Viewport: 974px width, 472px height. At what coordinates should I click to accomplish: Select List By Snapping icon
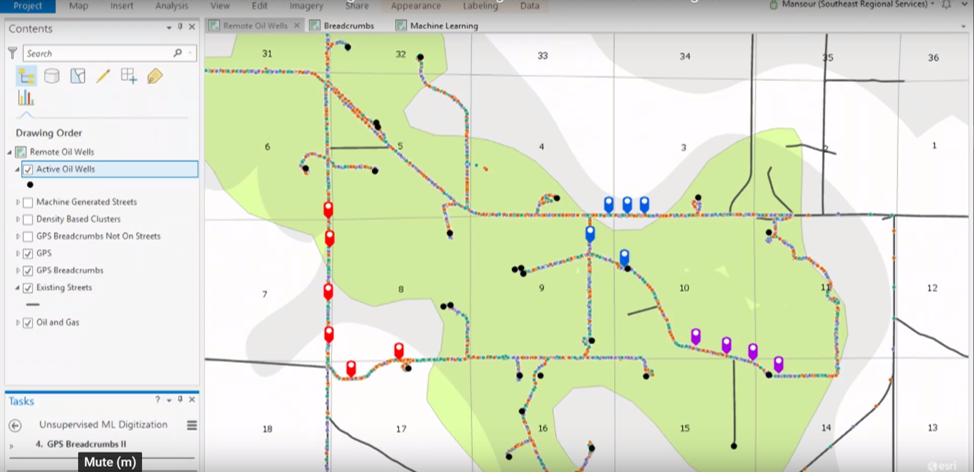click(x=129, y=76)
